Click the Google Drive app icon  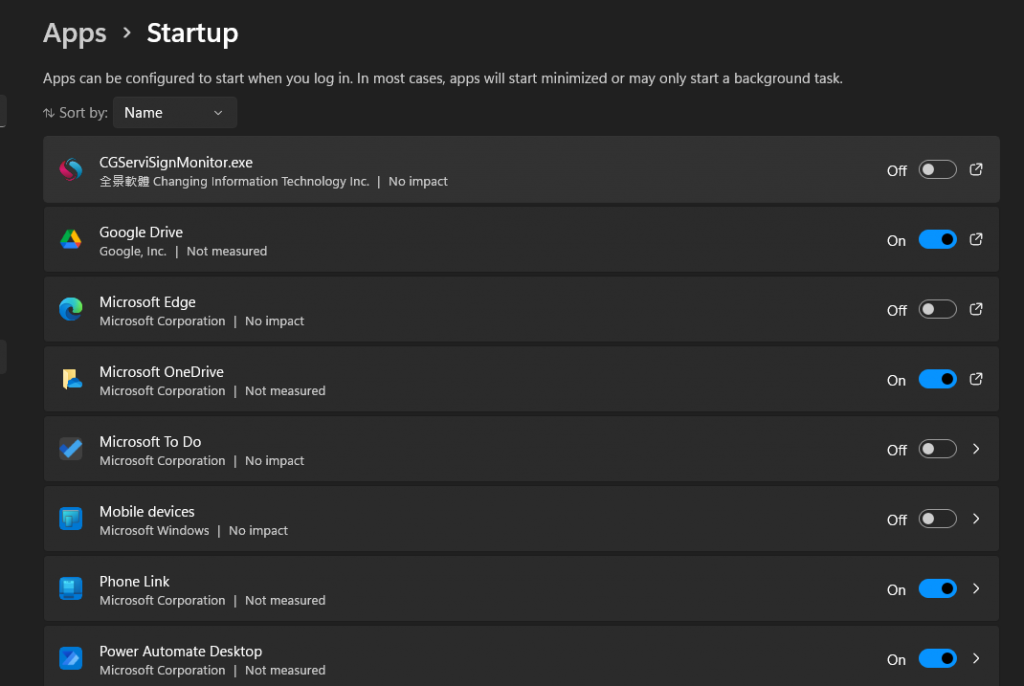(70, 240)
